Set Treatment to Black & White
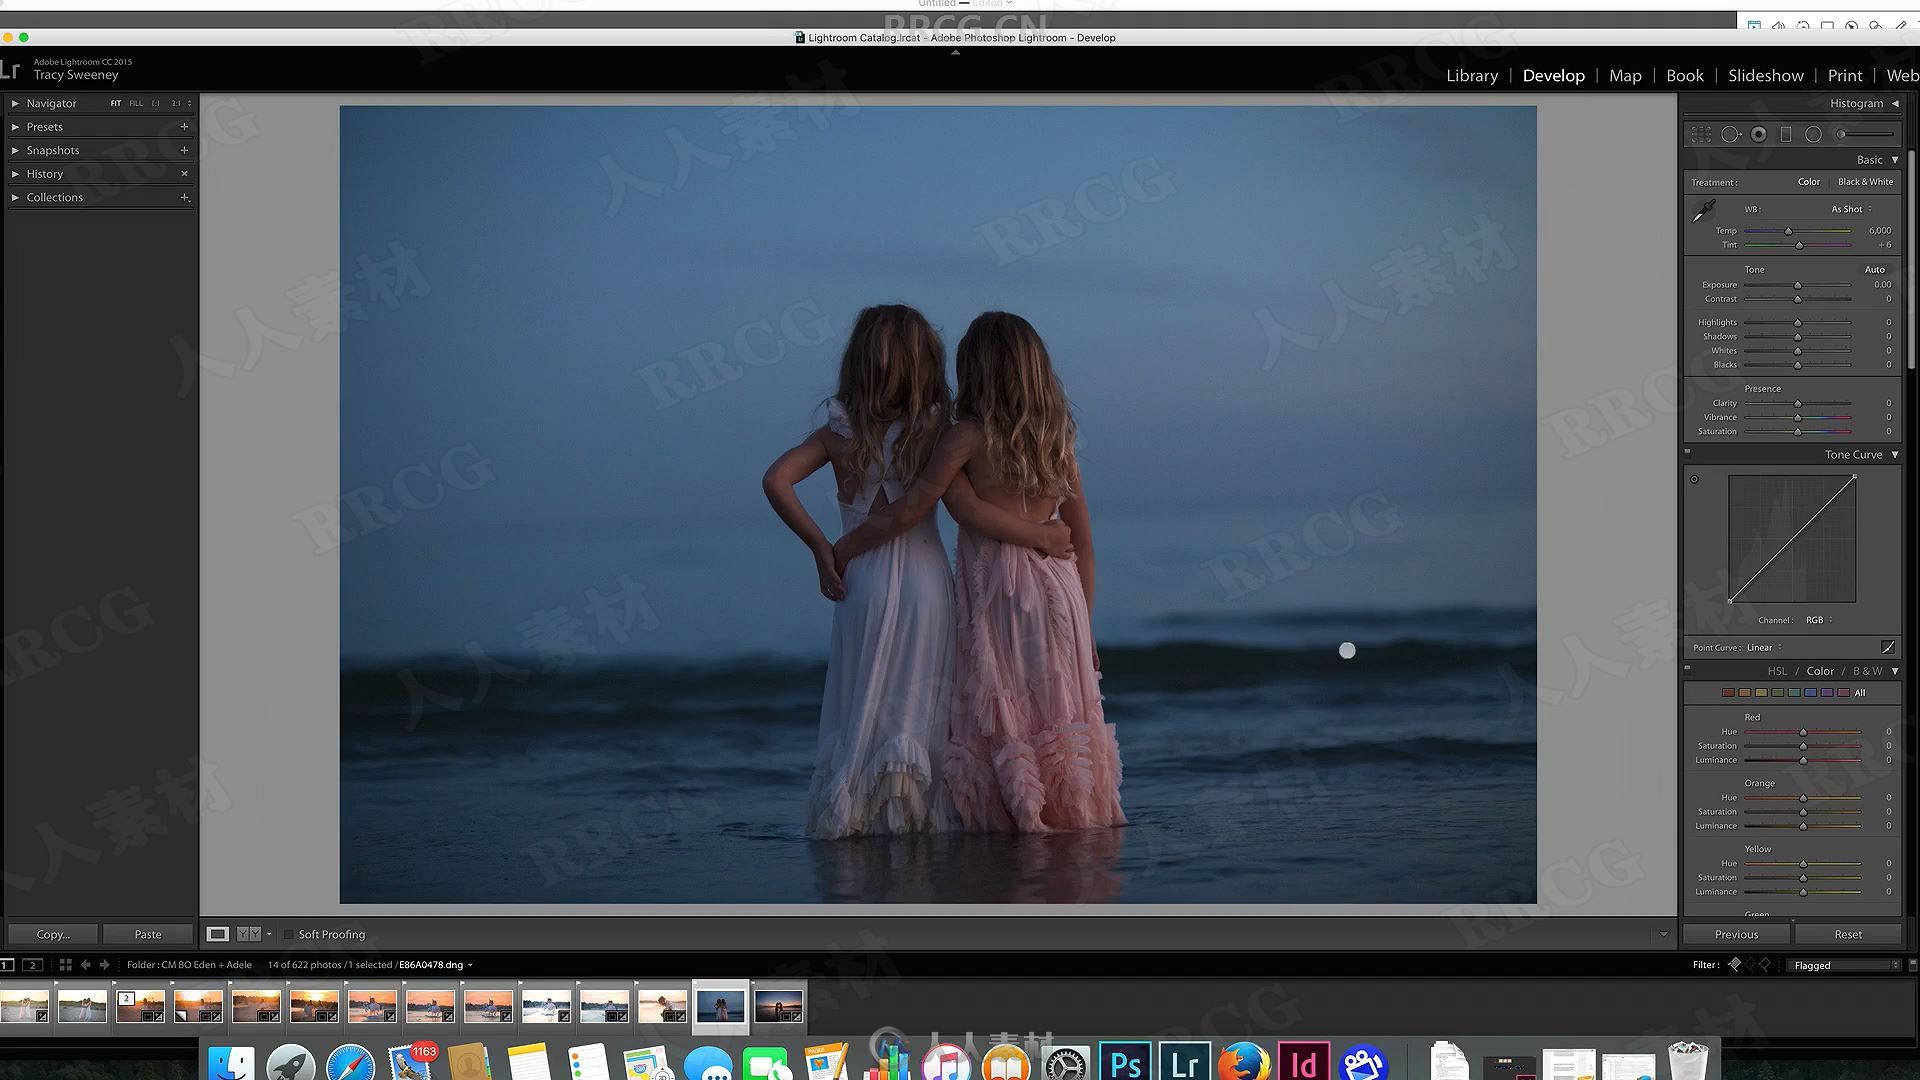Viewport: 1920px width, 1080px height. 1865,182
